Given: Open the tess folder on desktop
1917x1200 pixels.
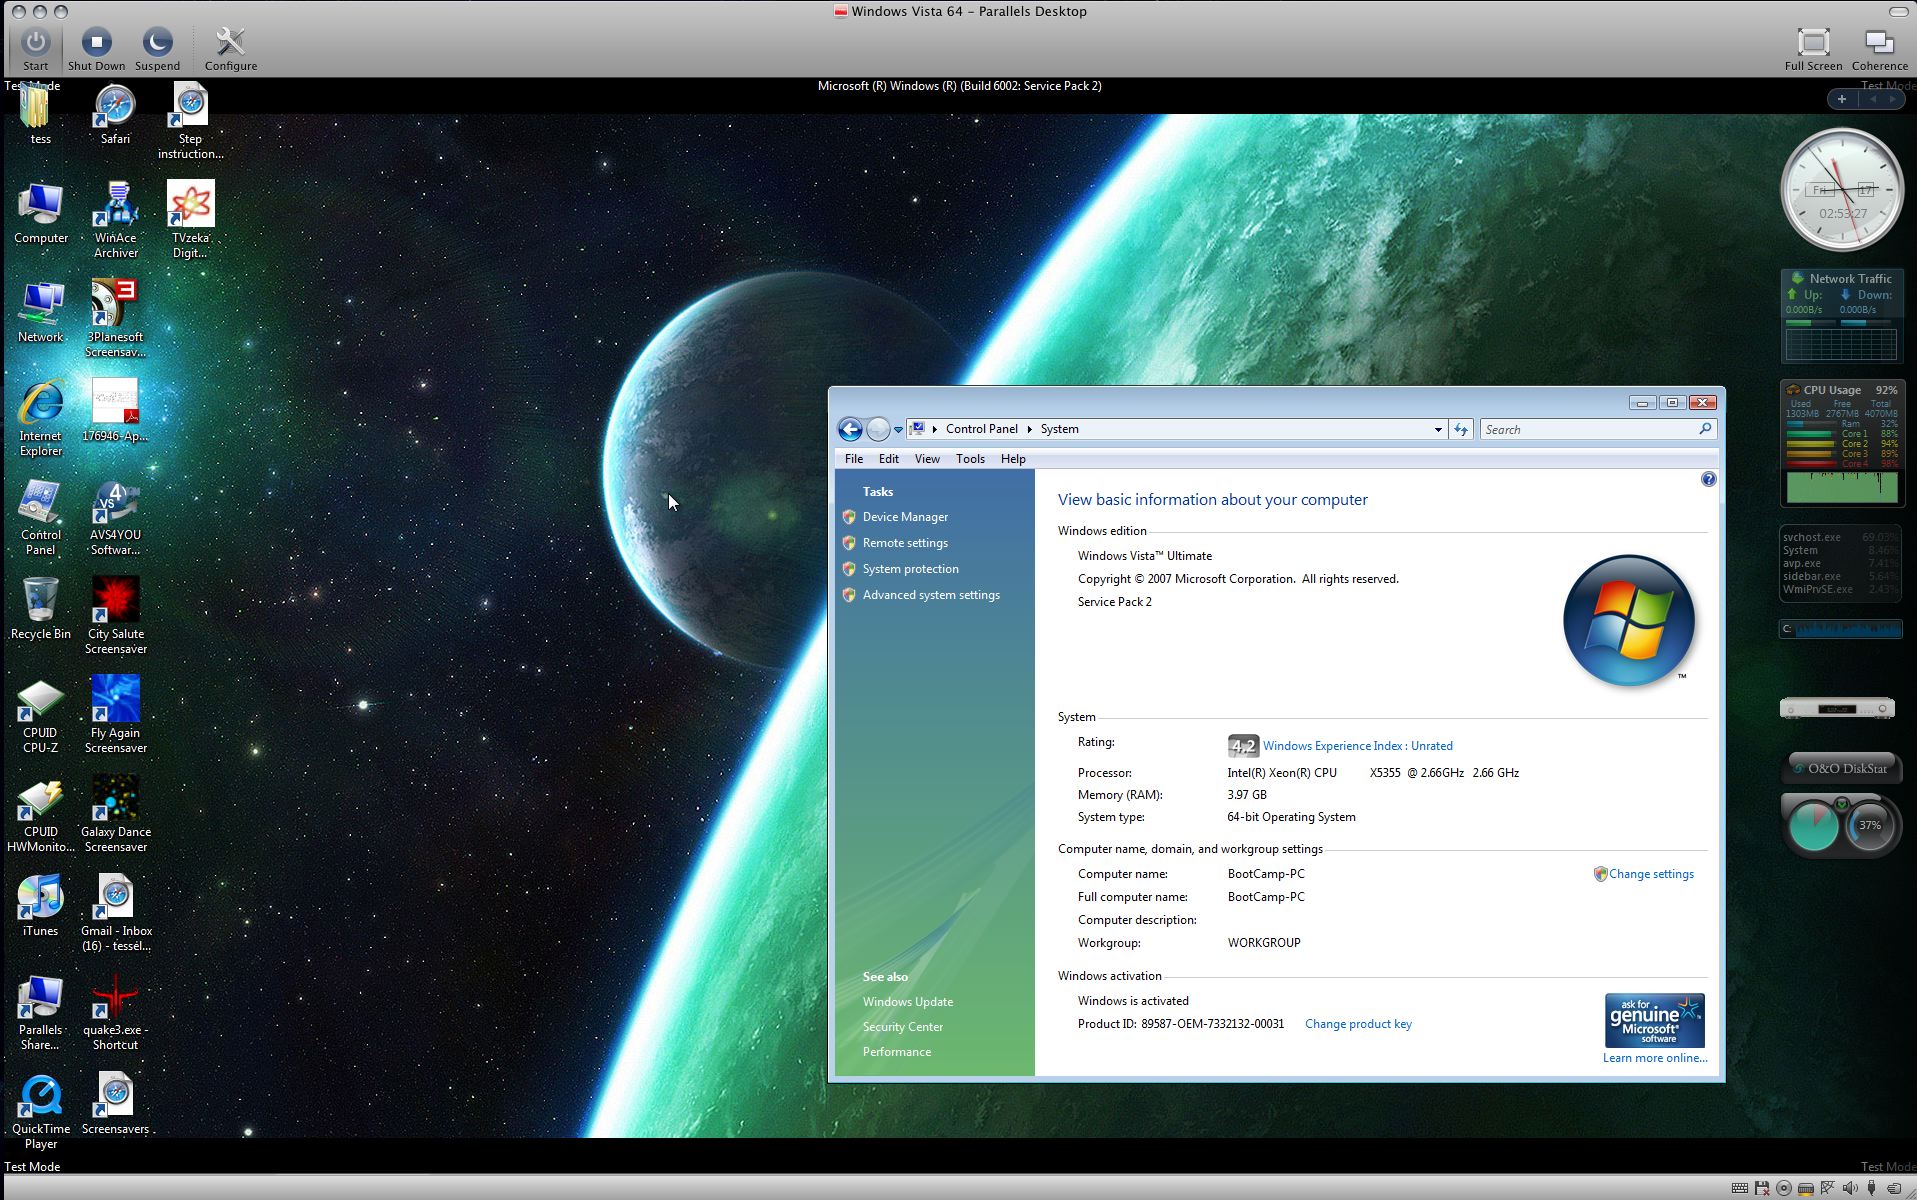Looking at the screenshot, I should click(x=40, y=115).
